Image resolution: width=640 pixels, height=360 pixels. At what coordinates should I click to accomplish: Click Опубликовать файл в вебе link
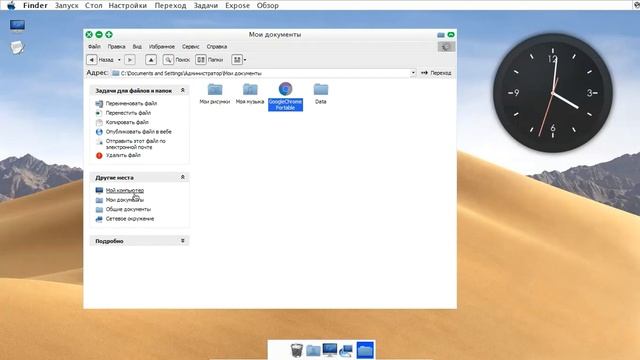click(x=138, y=131)
